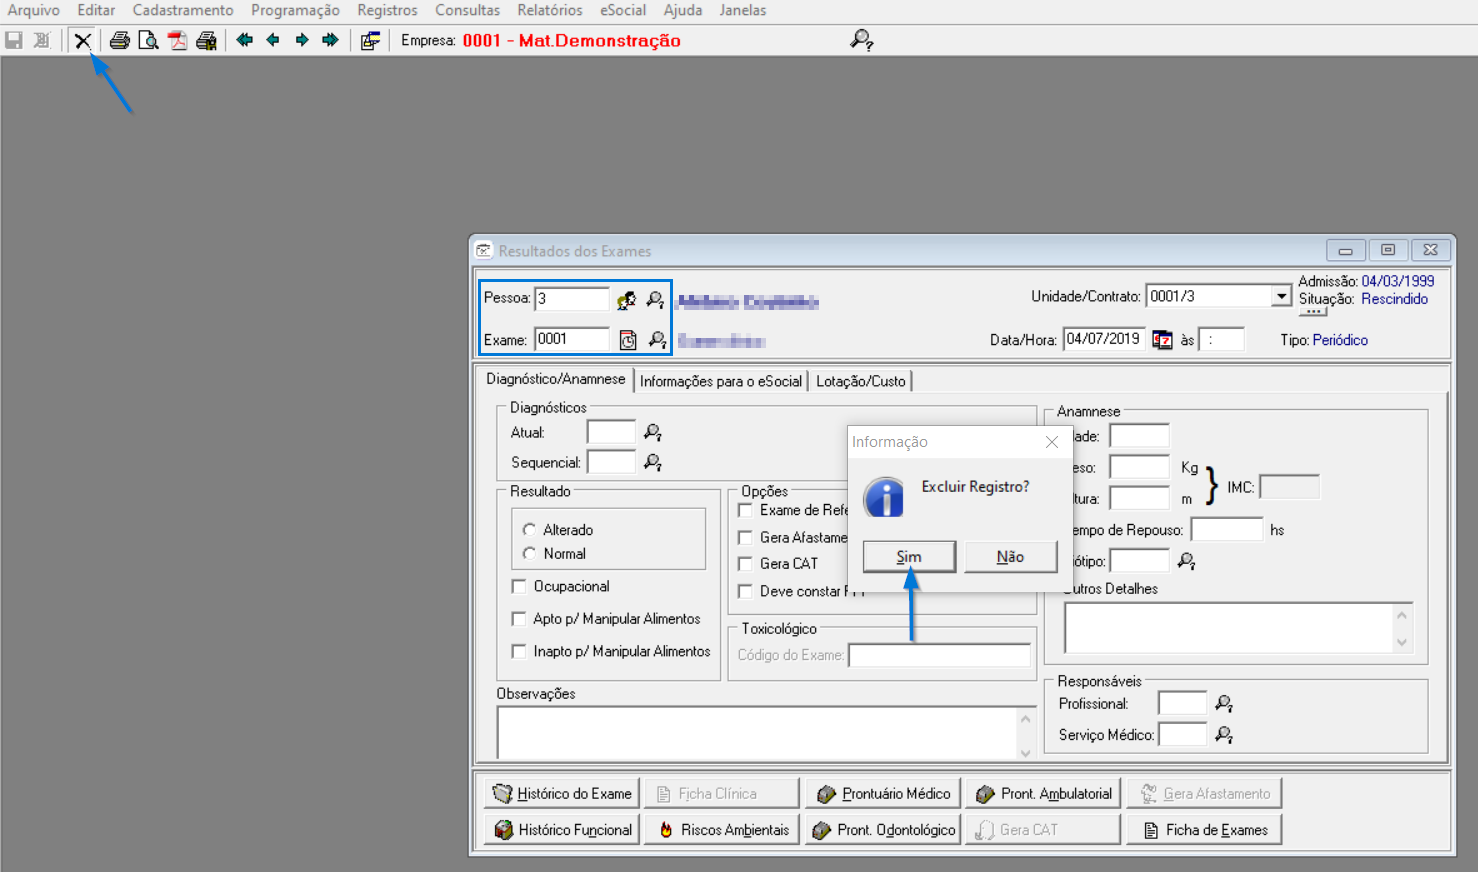Click the Exame clock history icon
The height and width of the screenshot is (872, 1478).
tap(628, 340)
